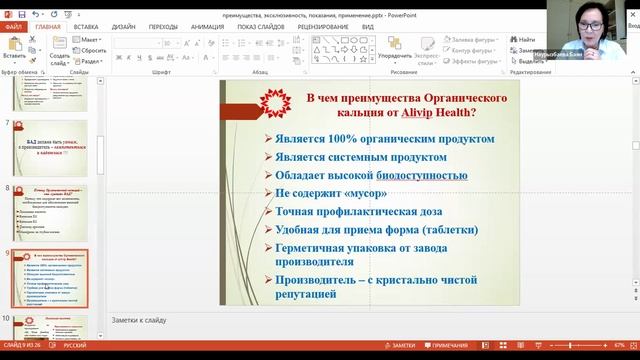Open the ФАЙЛ (File) tab
Image resolution: width=640 pixels, height=360 pixels.
tap(13, 27)
